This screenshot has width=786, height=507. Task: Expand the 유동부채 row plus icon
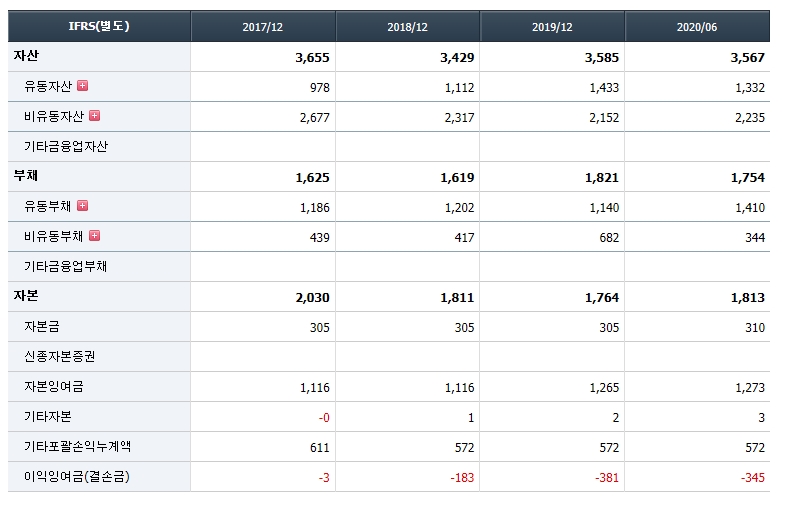pyautogui.click(x=83, y=206)
